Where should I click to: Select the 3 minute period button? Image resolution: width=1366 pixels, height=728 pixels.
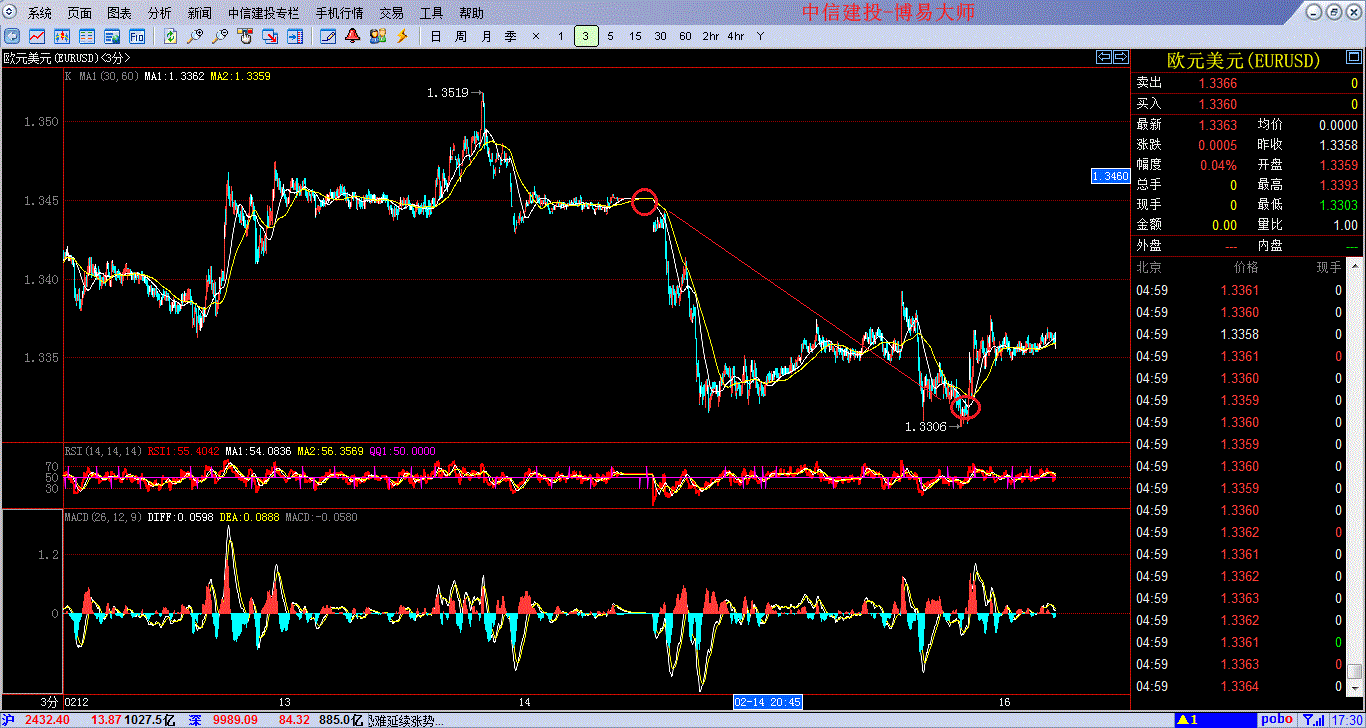(586, 36)
